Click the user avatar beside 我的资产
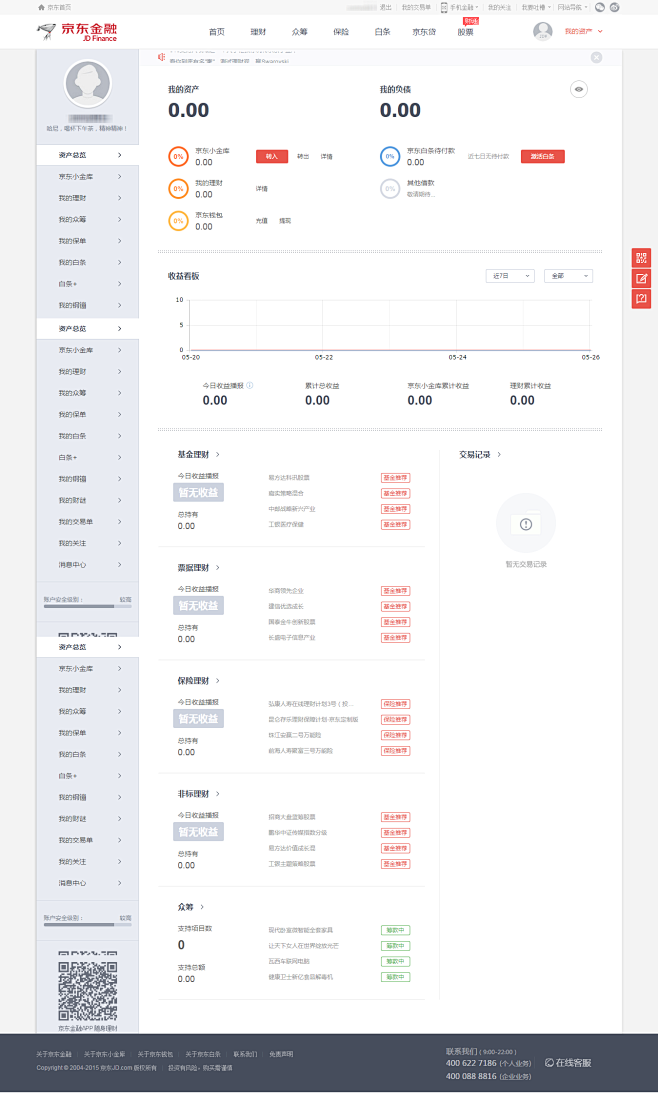Image resolution: width=658 pixels, height=1100 pixels. coord(542,31)
